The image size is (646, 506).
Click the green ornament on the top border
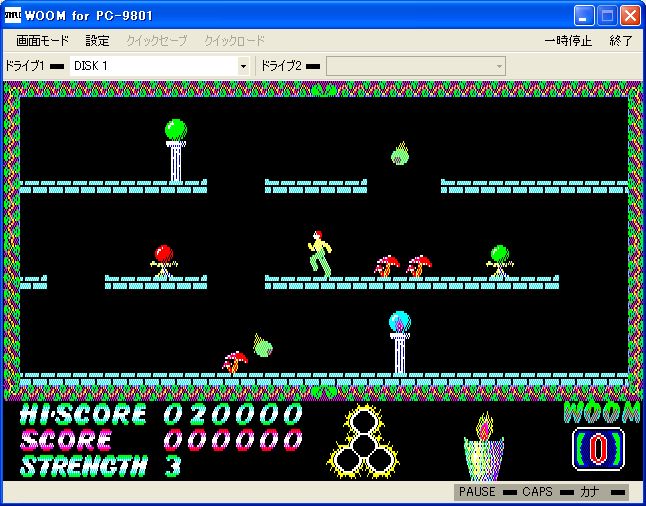pos(323,90)
